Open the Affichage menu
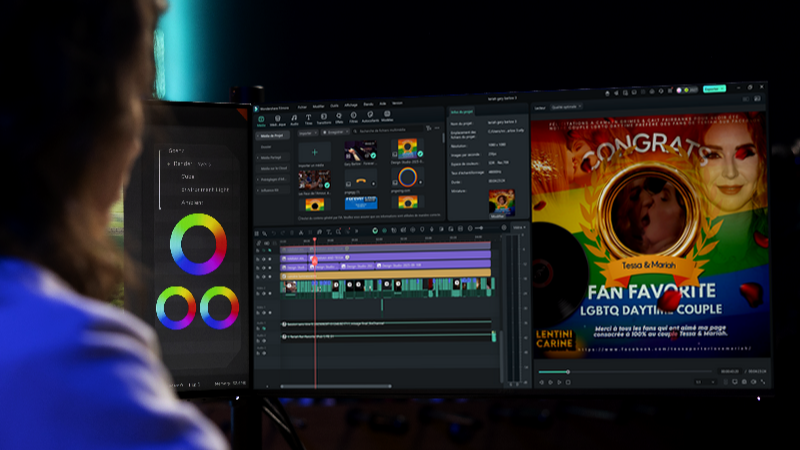Screen dimensions: 800x450 [x=351, y=105]
